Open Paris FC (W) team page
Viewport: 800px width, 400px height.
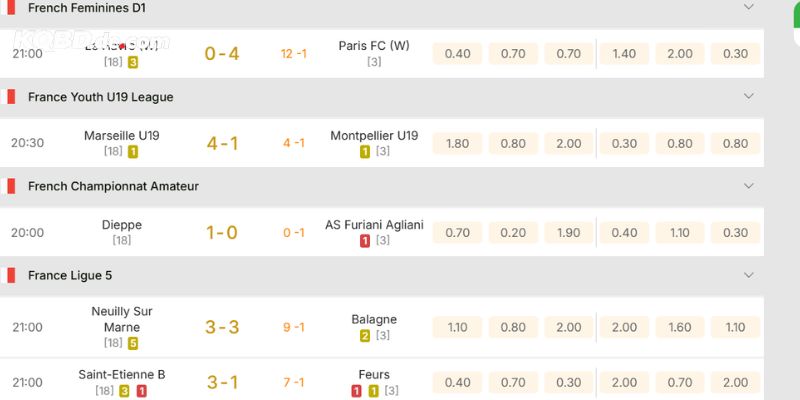(374, 45)
